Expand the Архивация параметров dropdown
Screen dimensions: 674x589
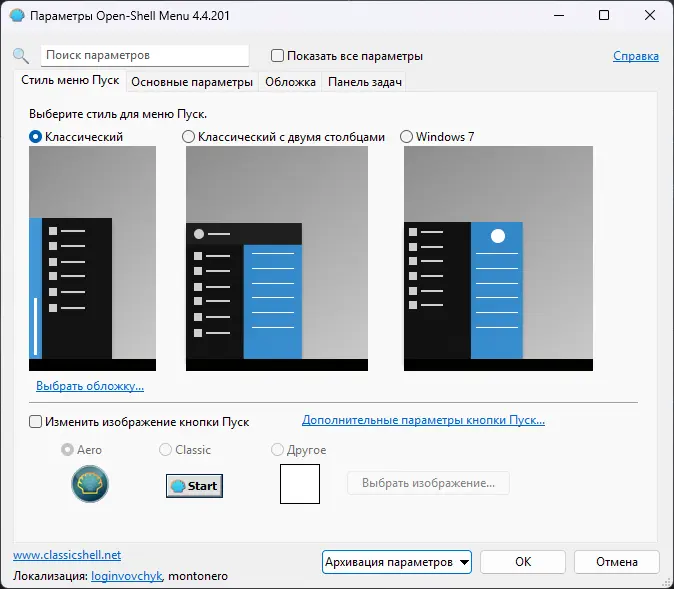click(x=396, y=562)
